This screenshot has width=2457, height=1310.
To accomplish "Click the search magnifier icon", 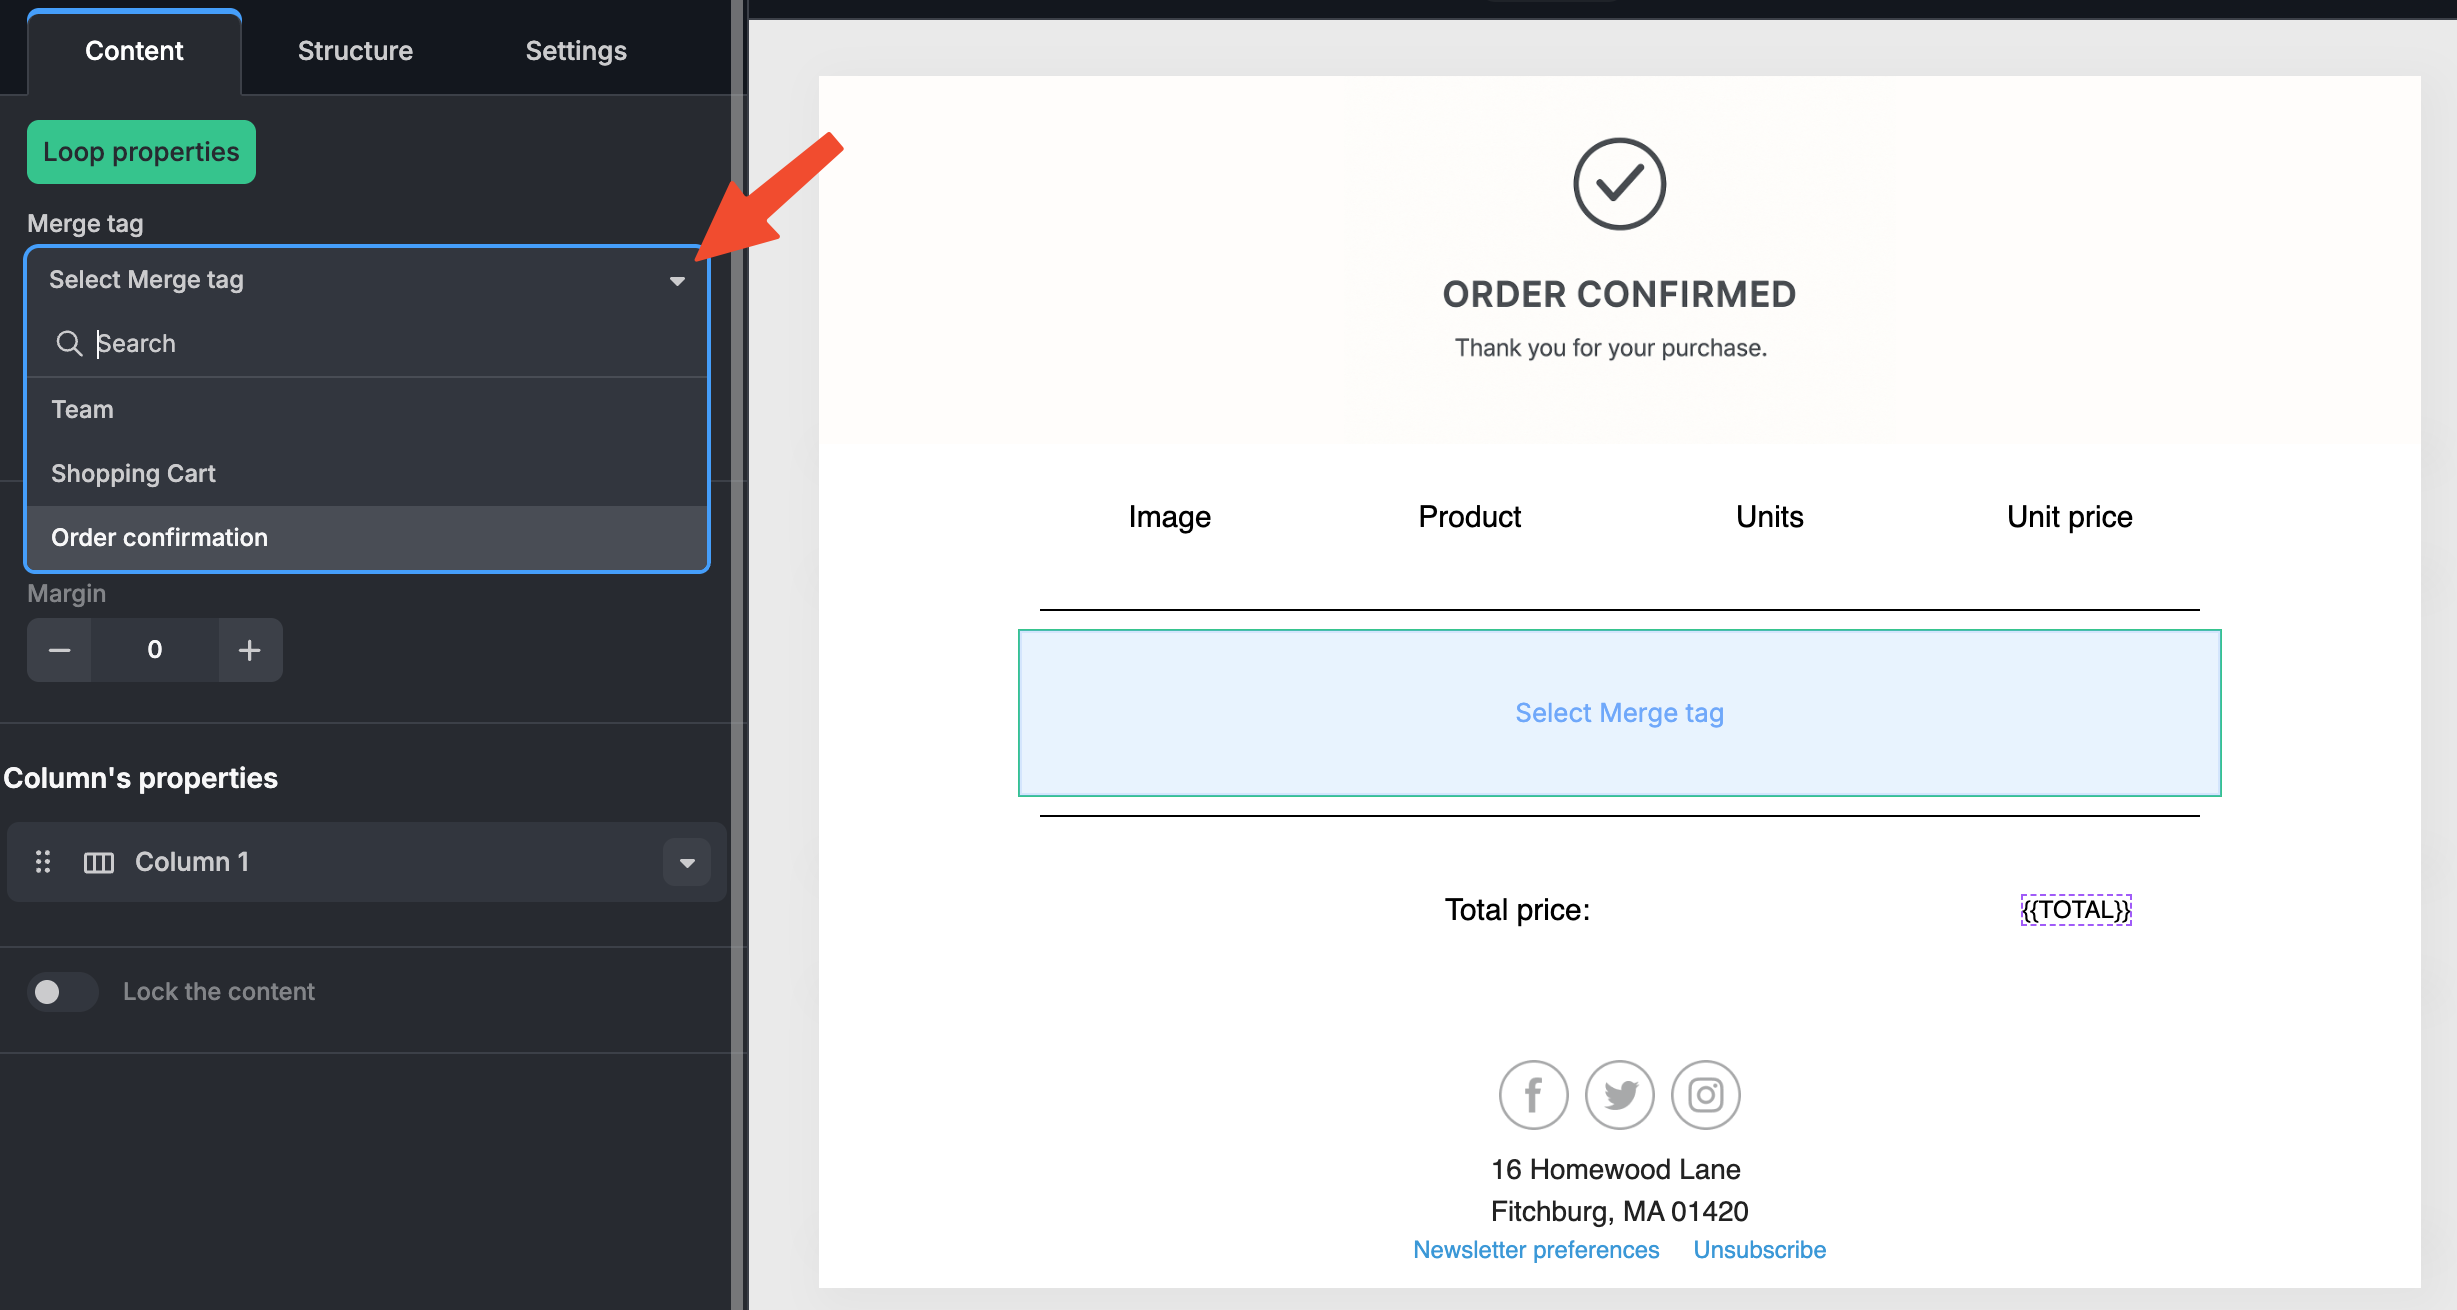I will point(69,344).
